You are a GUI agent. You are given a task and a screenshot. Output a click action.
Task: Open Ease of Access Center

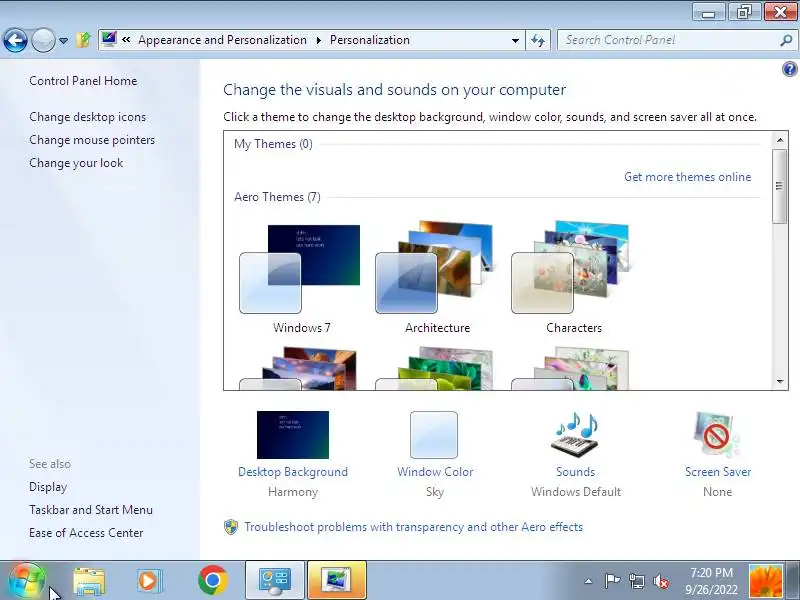[86, 533]
